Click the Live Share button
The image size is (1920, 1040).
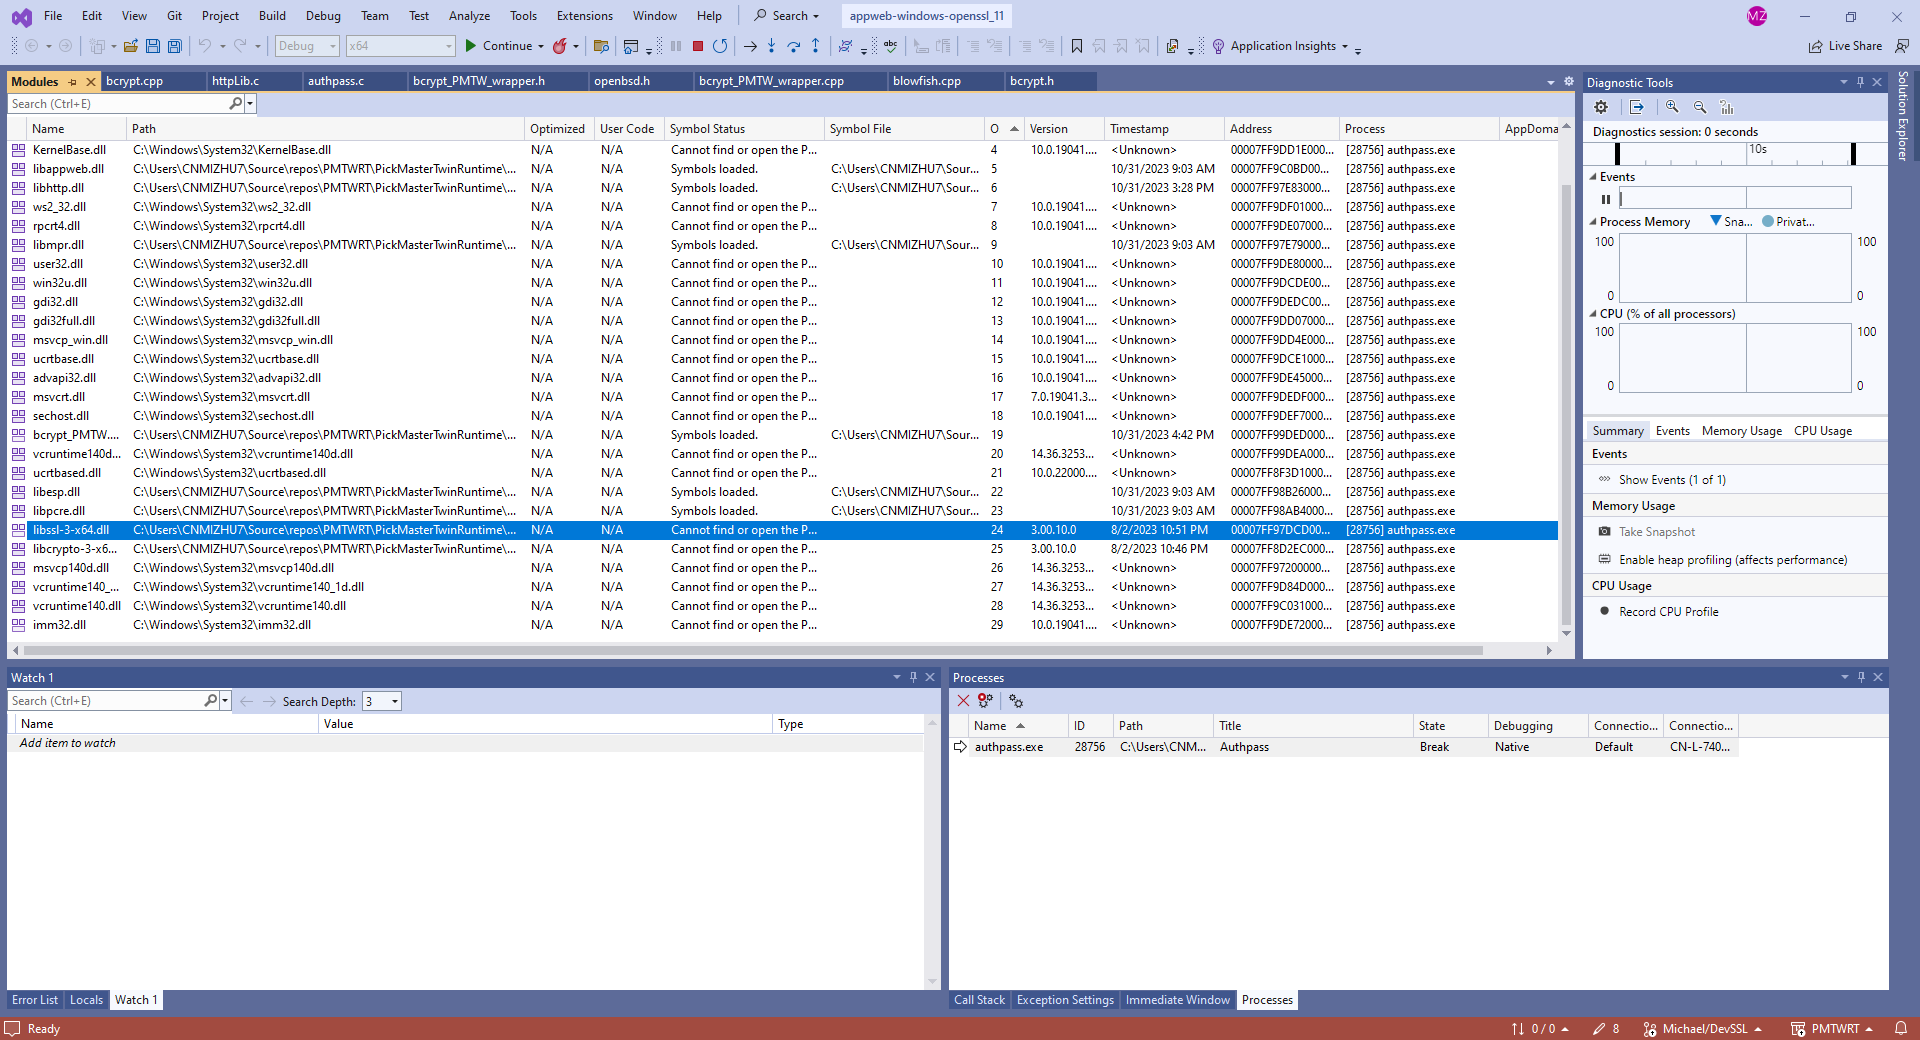click(1845, 46)
